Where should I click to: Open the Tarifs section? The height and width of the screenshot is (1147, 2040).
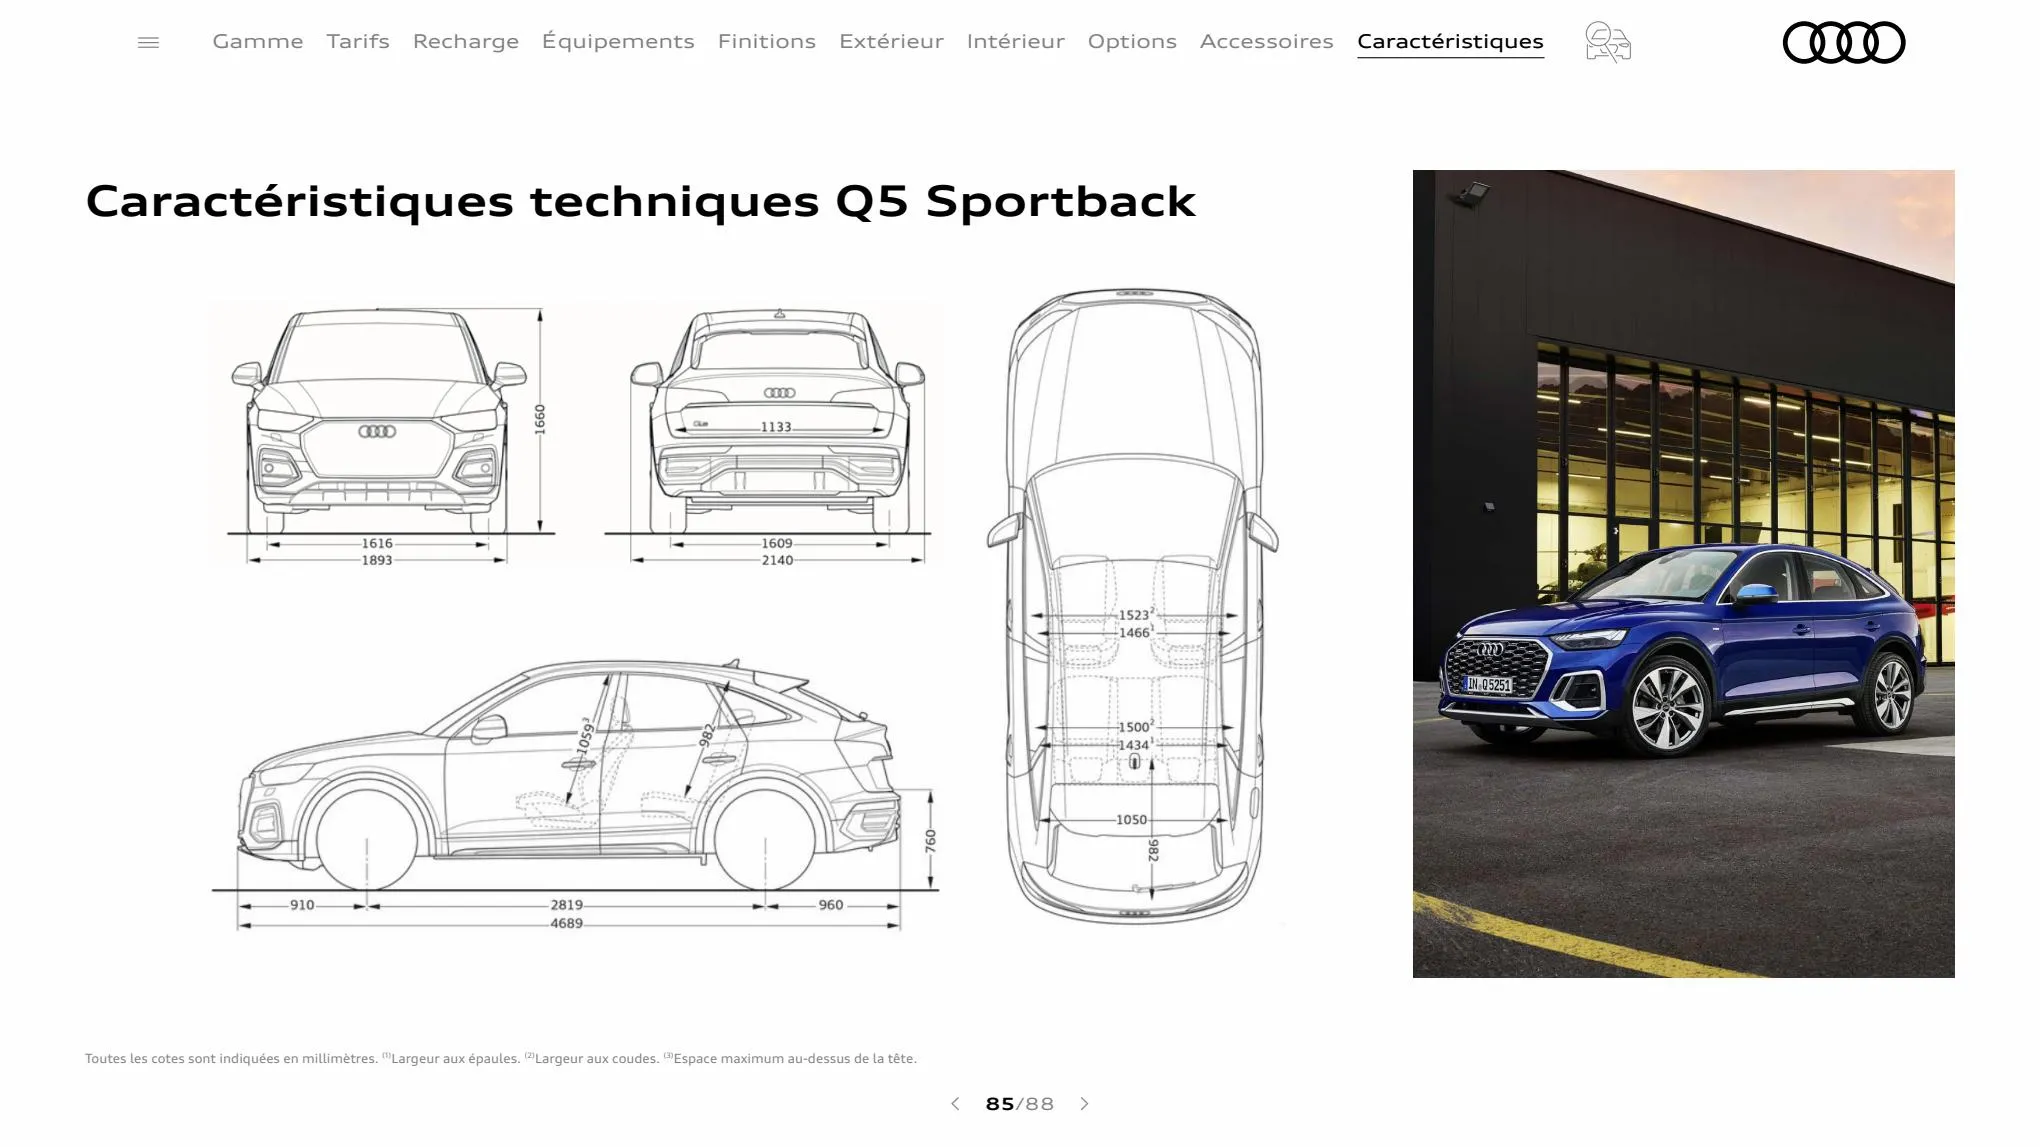click(358, 42)
